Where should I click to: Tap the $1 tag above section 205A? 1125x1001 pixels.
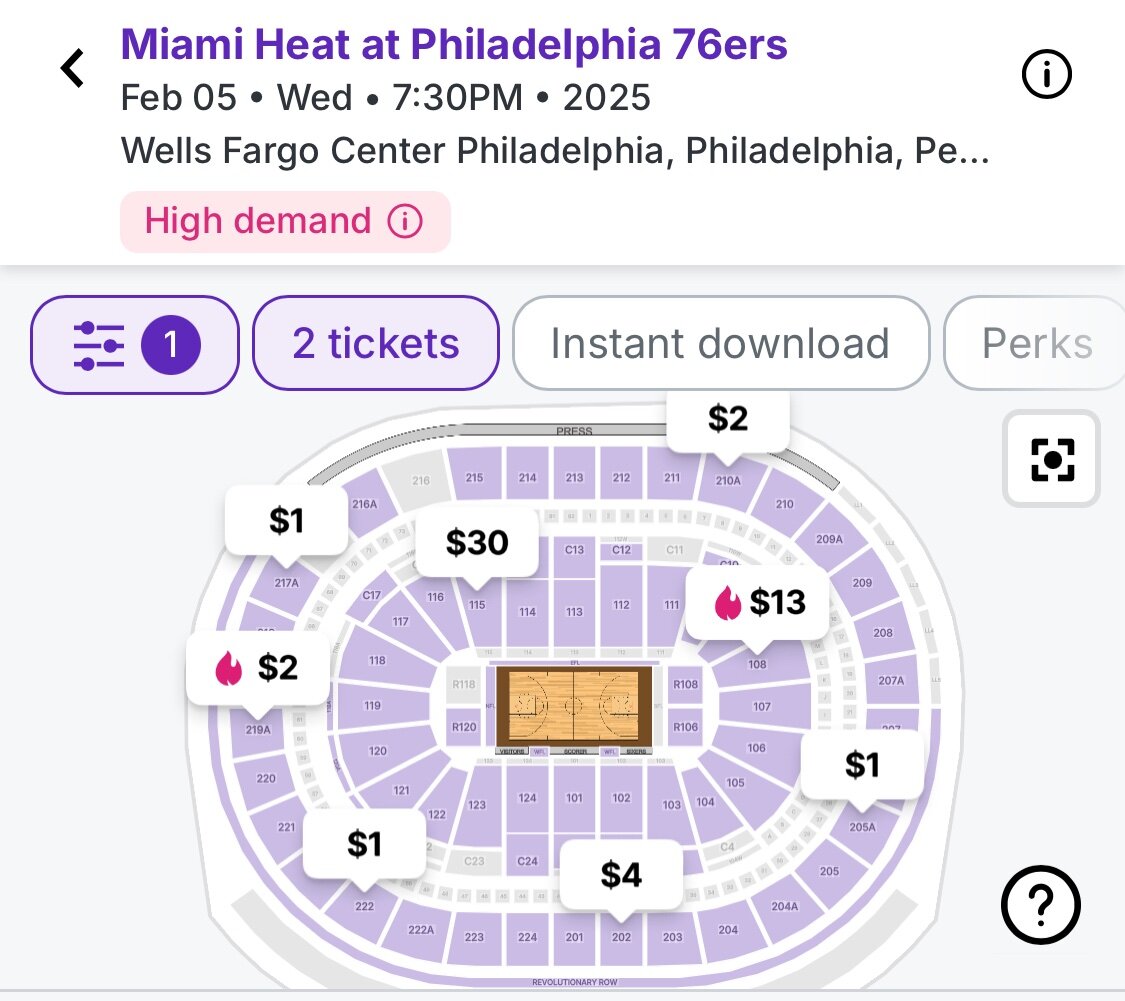pos(862,765)
